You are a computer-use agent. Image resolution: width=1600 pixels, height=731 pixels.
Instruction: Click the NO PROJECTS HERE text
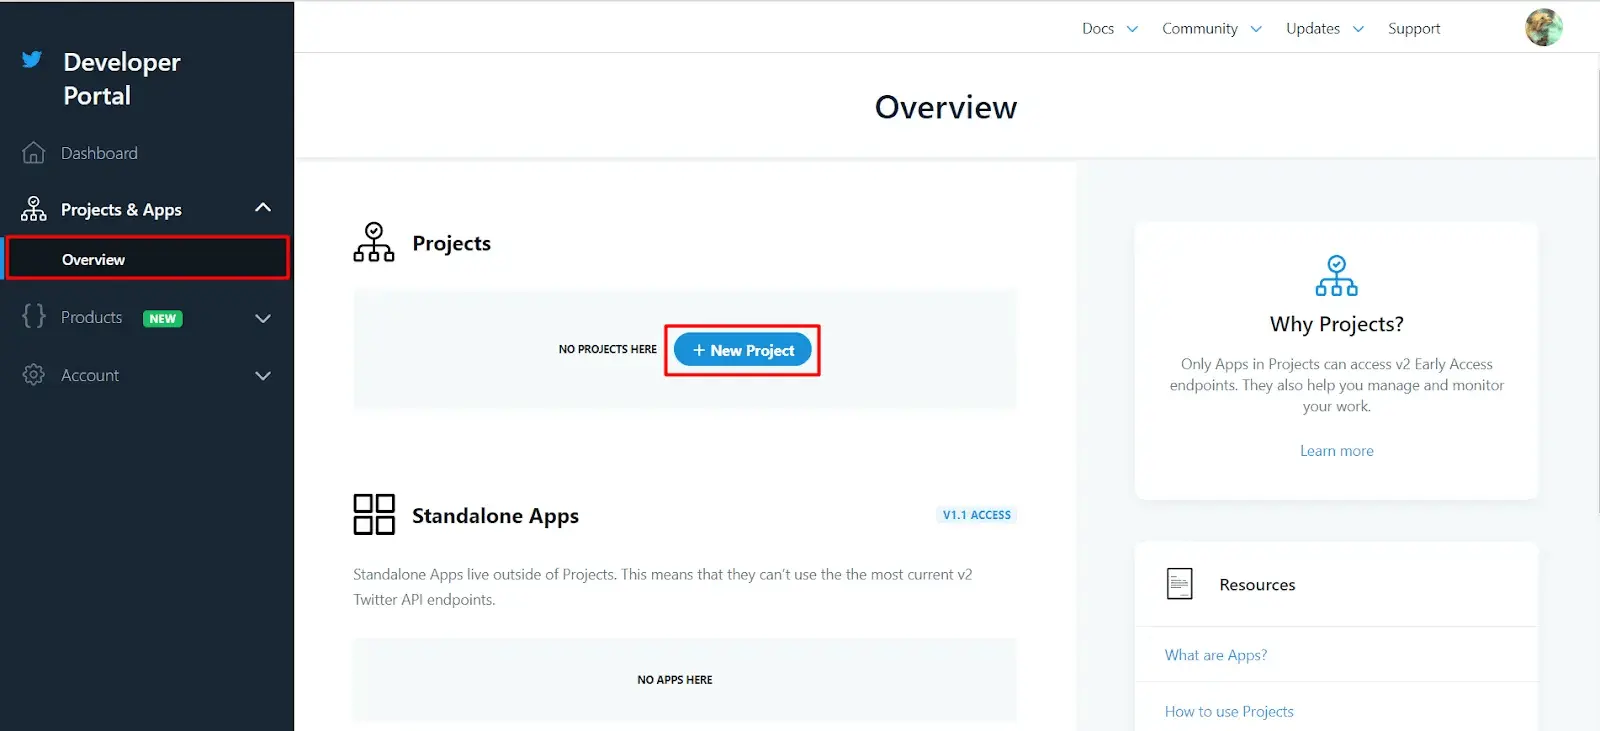click(x=608, y=349)
